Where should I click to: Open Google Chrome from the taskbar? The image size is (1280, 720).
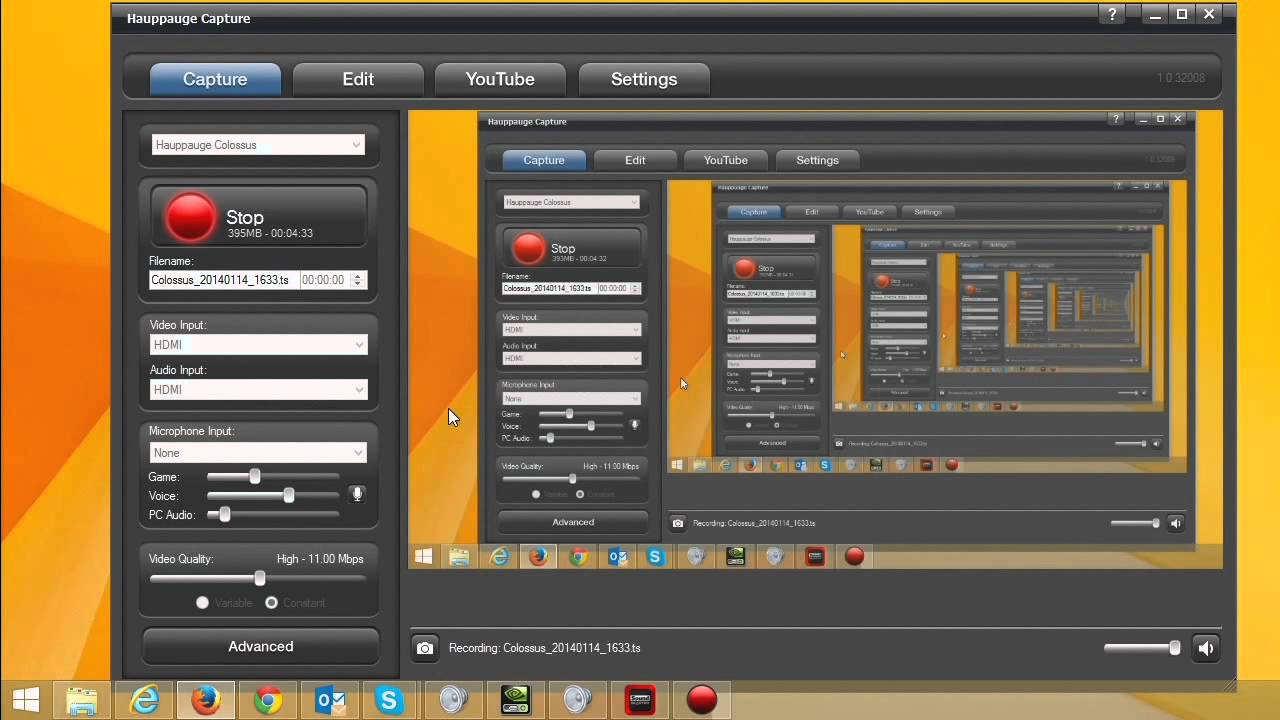(267, 701)
